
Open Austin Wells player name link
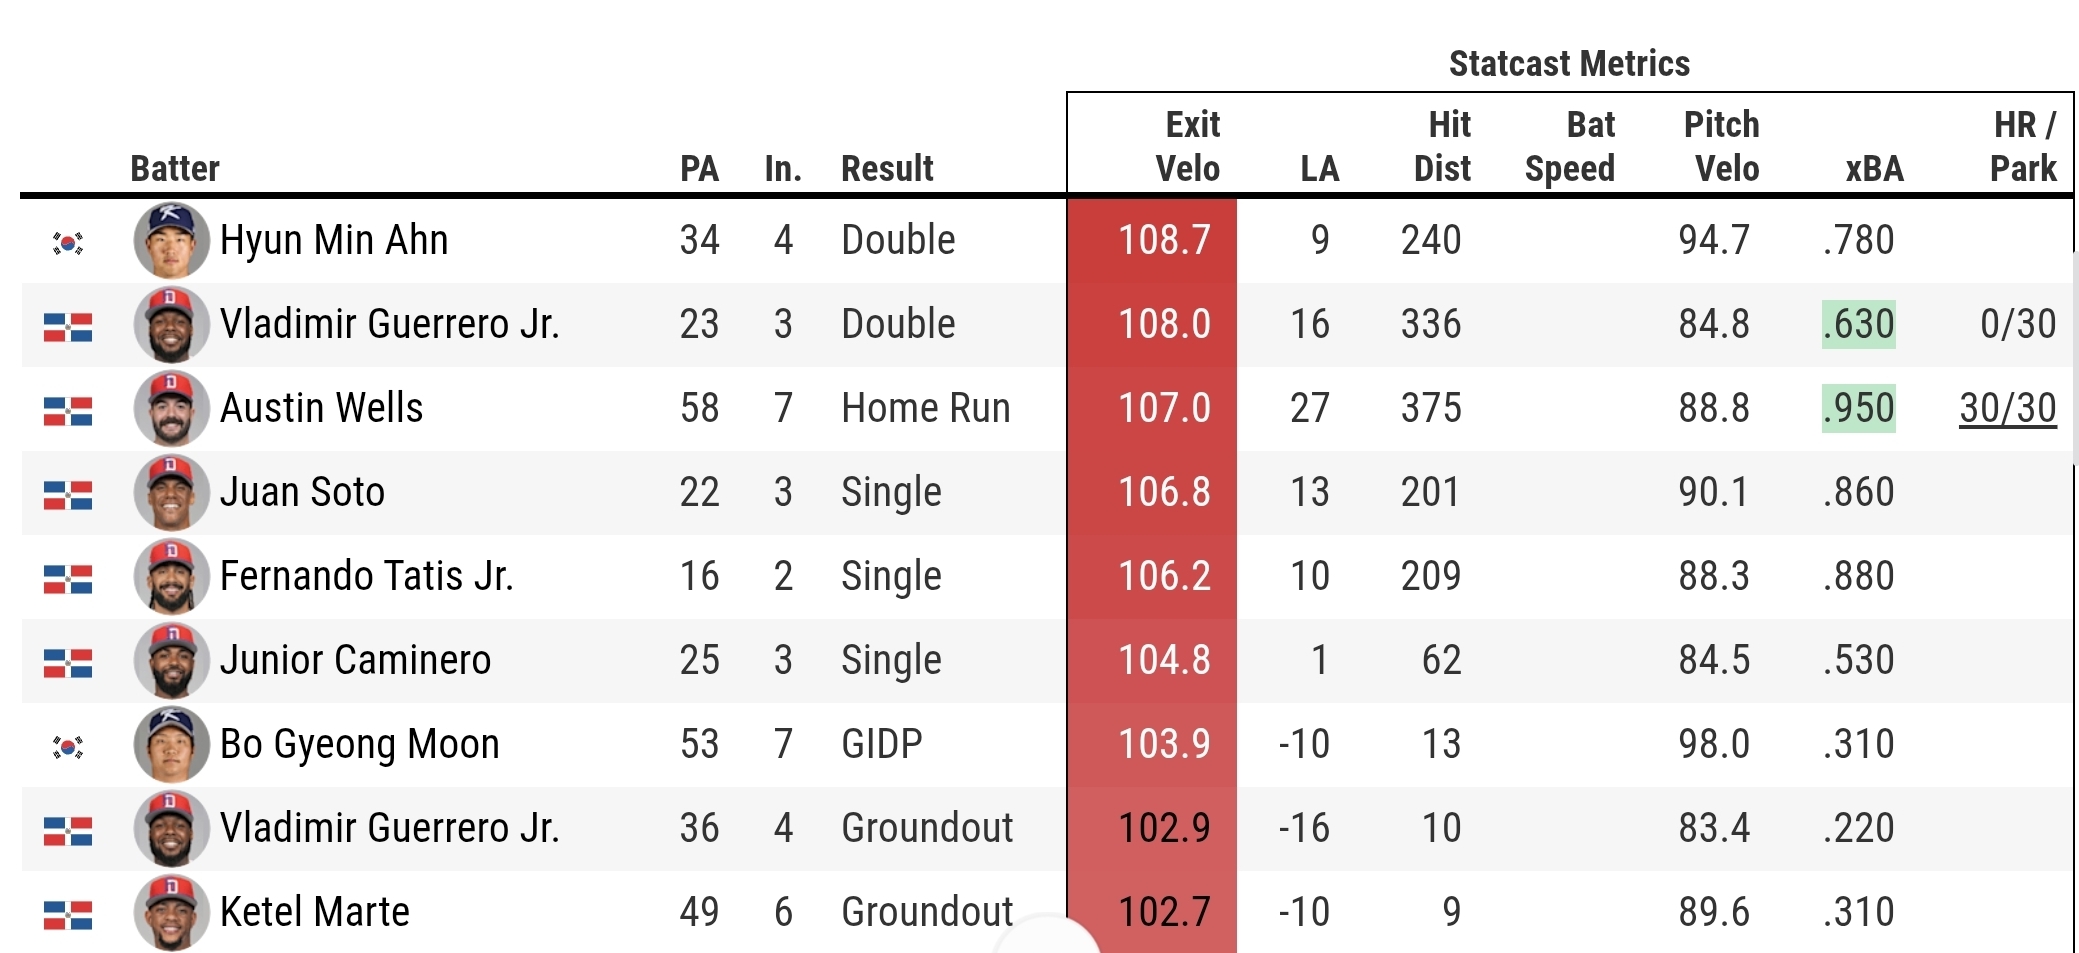pyautogui.click(x=321, y=408)
